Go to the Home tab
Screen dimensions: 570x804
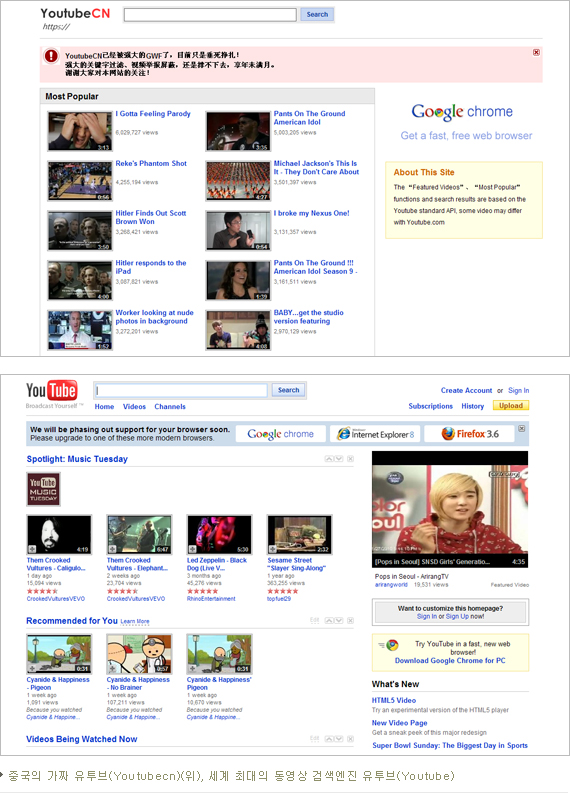click(104, 407)
